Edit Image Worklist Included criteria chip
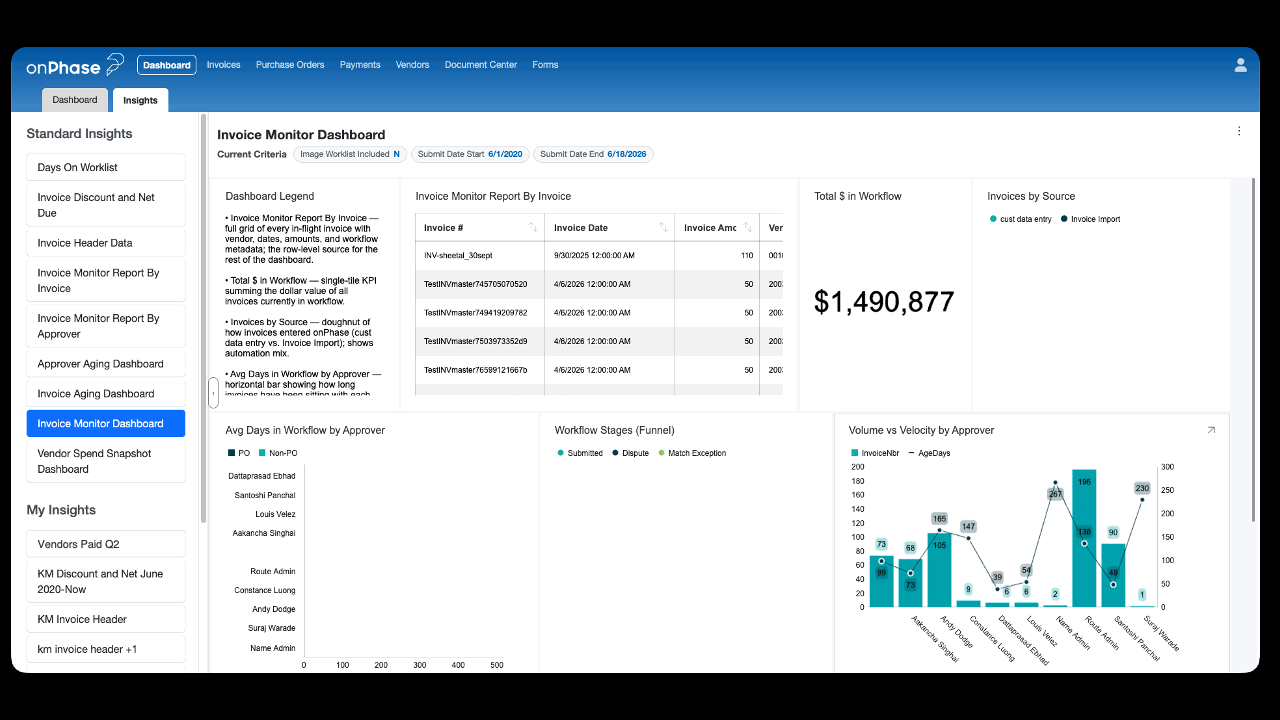This screenshot has width=1280, height=720. [349, 154]
